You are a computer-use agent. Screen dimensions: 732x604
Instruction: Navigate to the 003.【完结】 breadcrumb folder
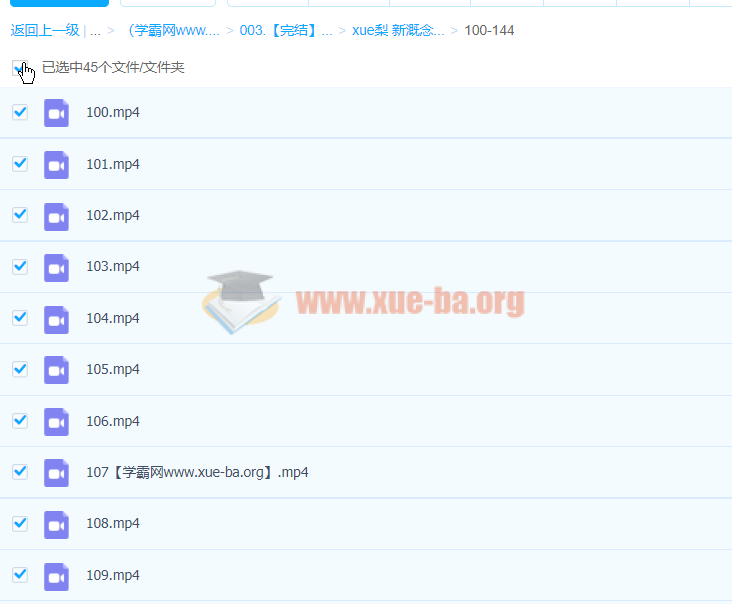[x=286, y=30]
